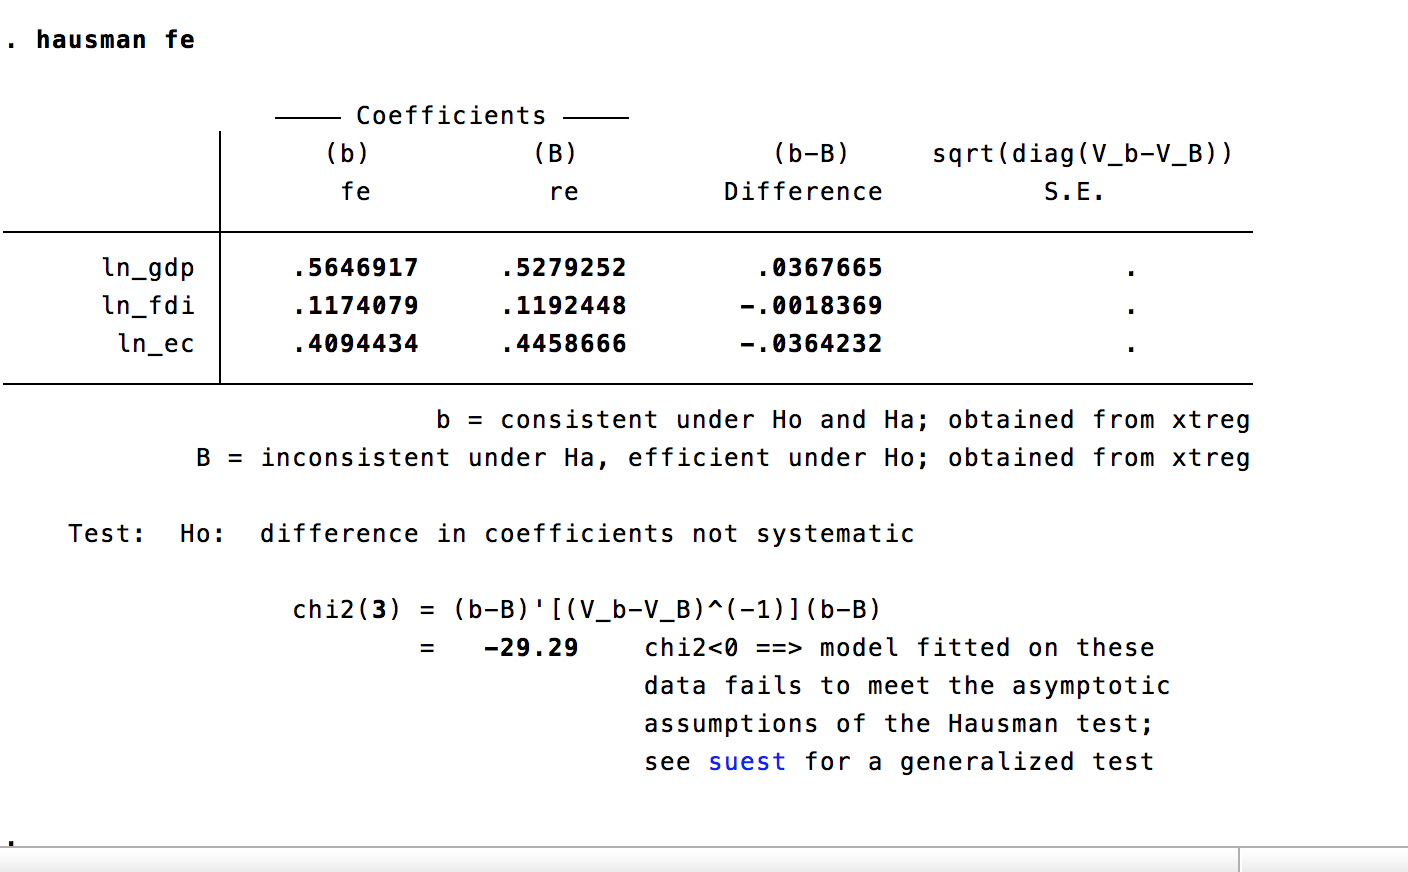This screenshot has height=872, width=1408.
Task: Select the 'chi2<0 ==> model fitted' warning line
Action: [899, 648]
